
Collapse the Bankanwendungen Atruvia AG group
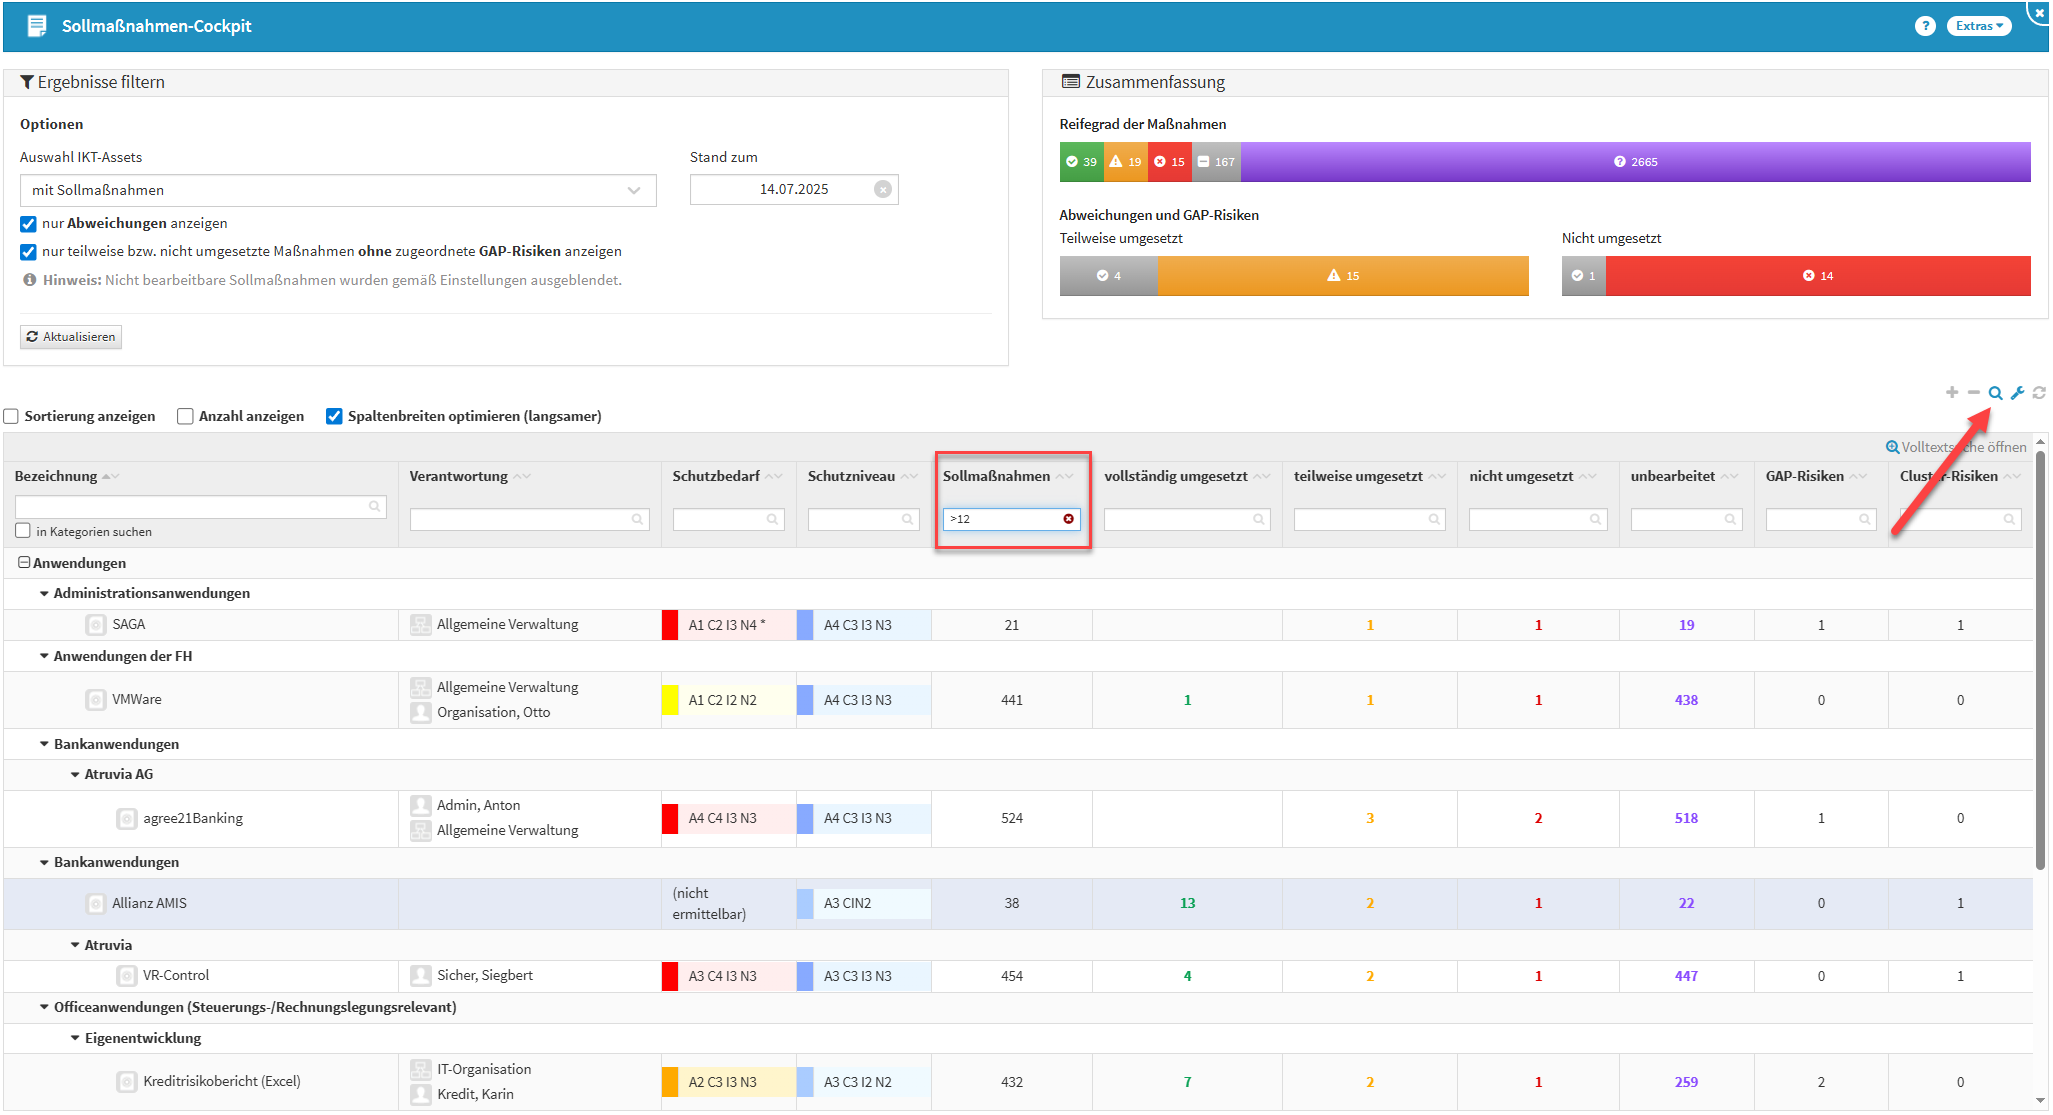point(75,774)
